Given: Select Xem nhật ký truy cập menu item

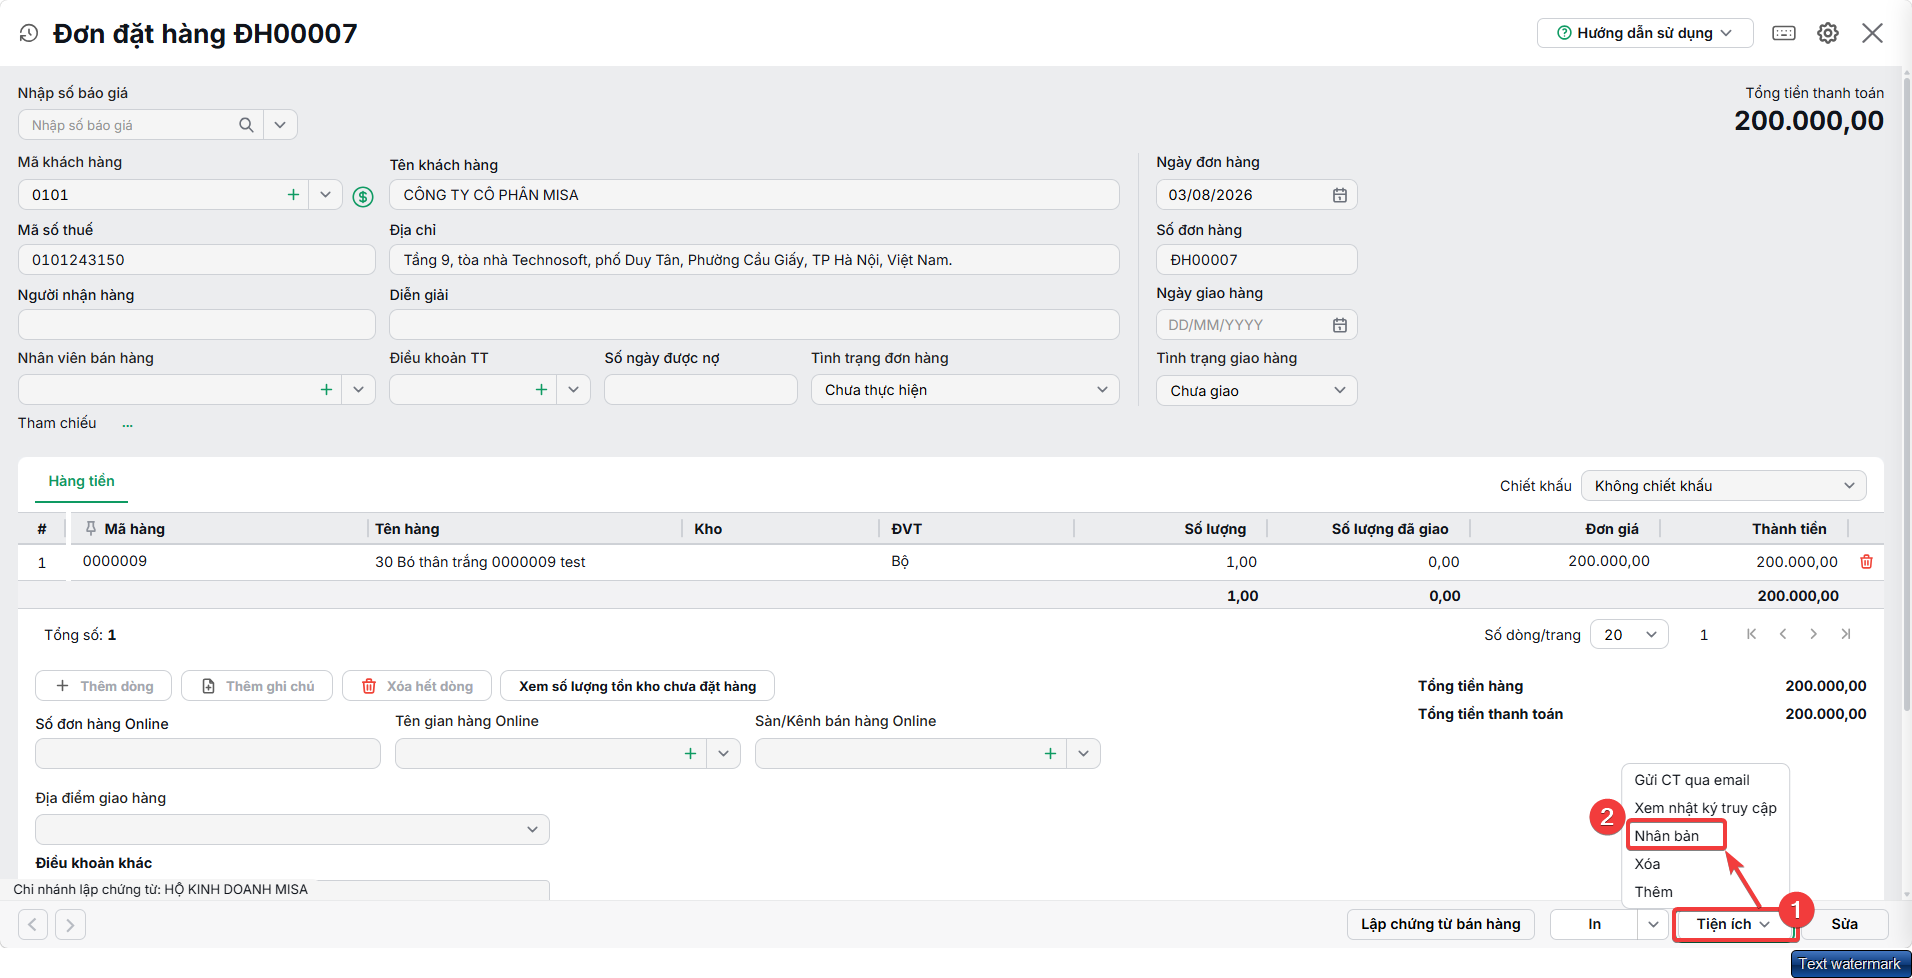Looking at the screenshot, I should [x=1705, y=808].
